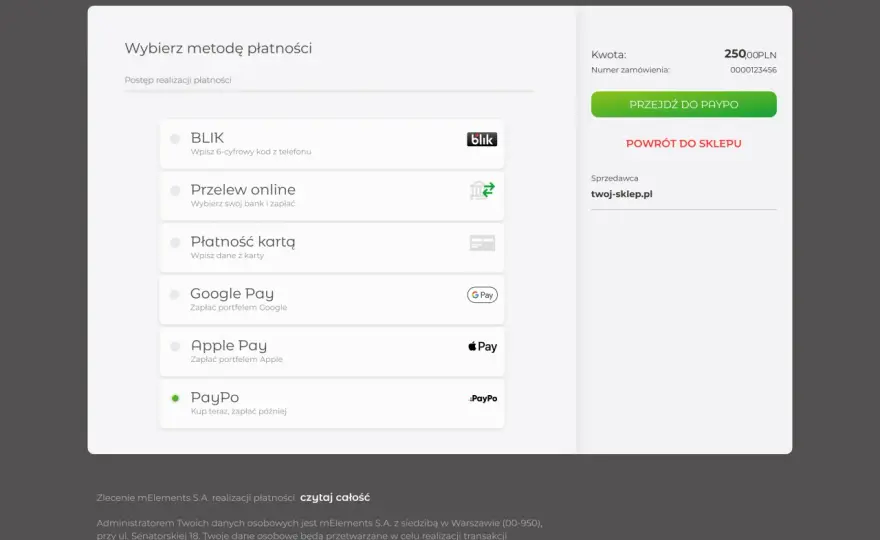880x540 pixels.
Task: Click the payment progress bar
Action: [329, 90]
